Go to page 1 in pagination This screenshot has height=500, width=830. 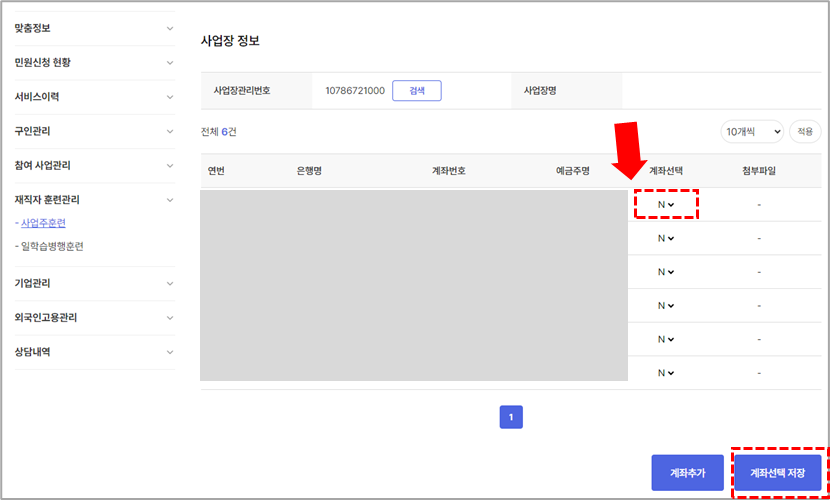pos(511,417)
